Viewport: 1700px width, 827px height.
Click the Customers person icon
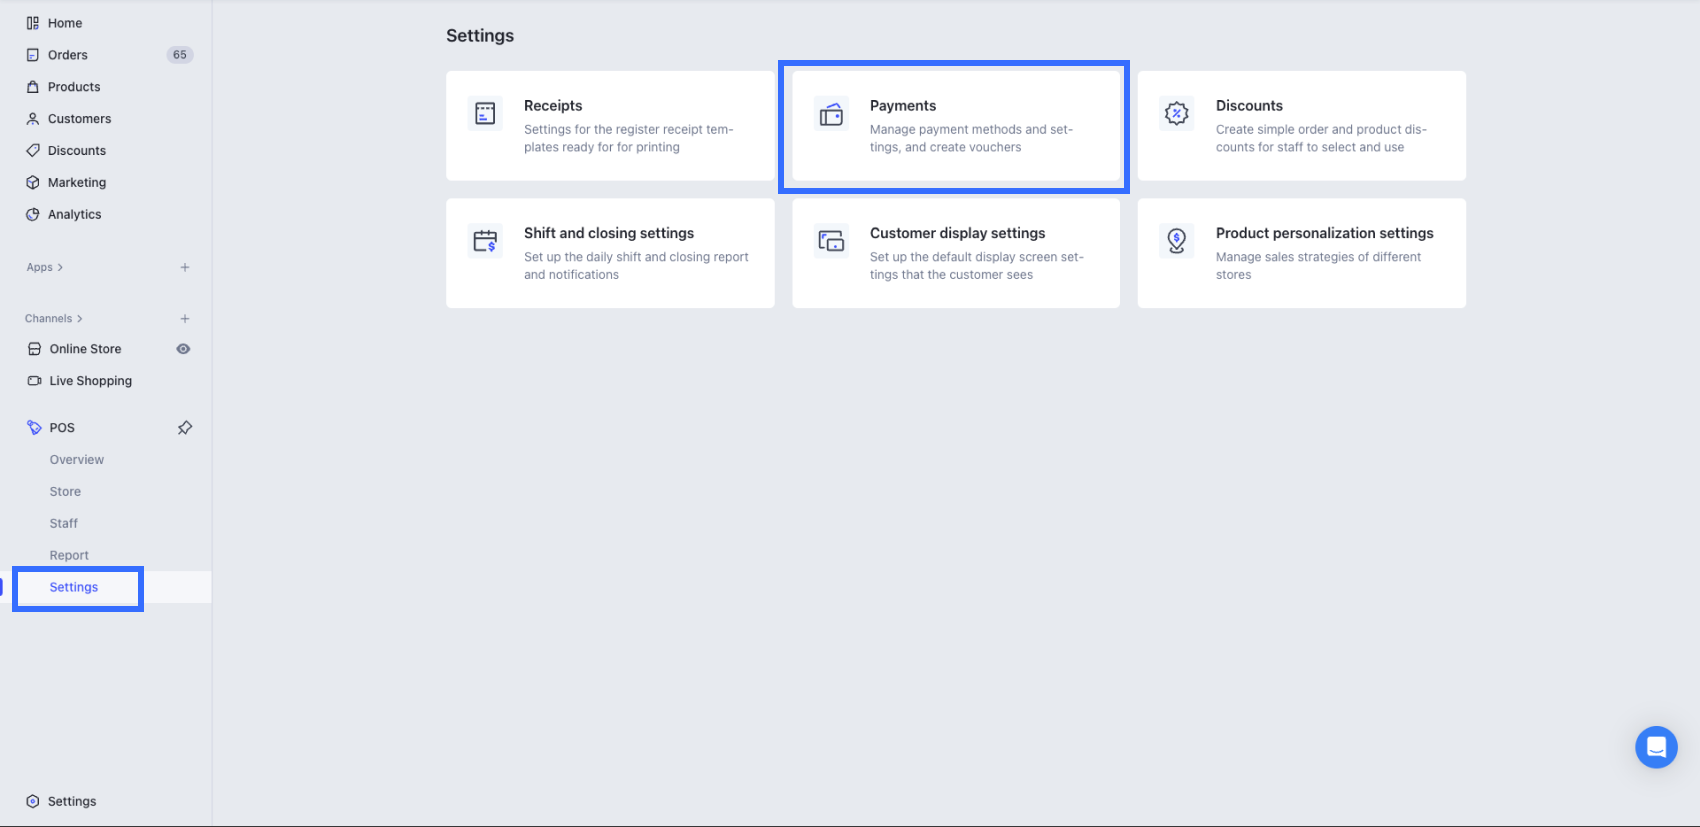[33, 119]
